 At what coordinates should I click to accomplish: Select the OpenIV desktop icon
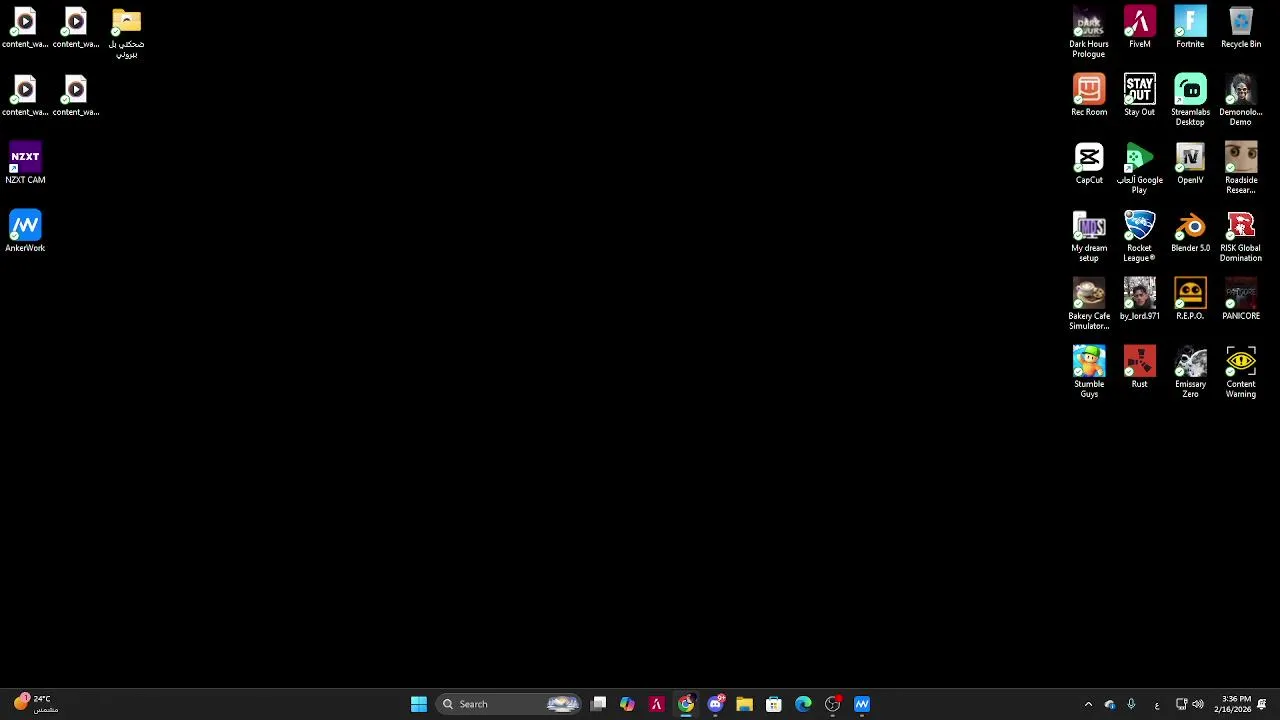pos(1190,164)
